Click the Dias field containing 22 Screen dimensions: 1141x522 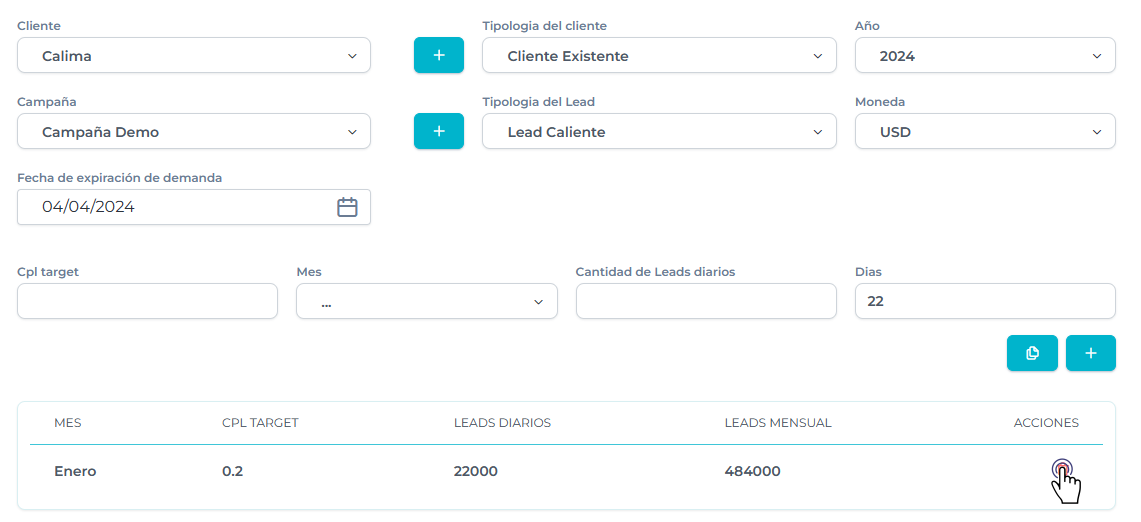pos(985,301)
